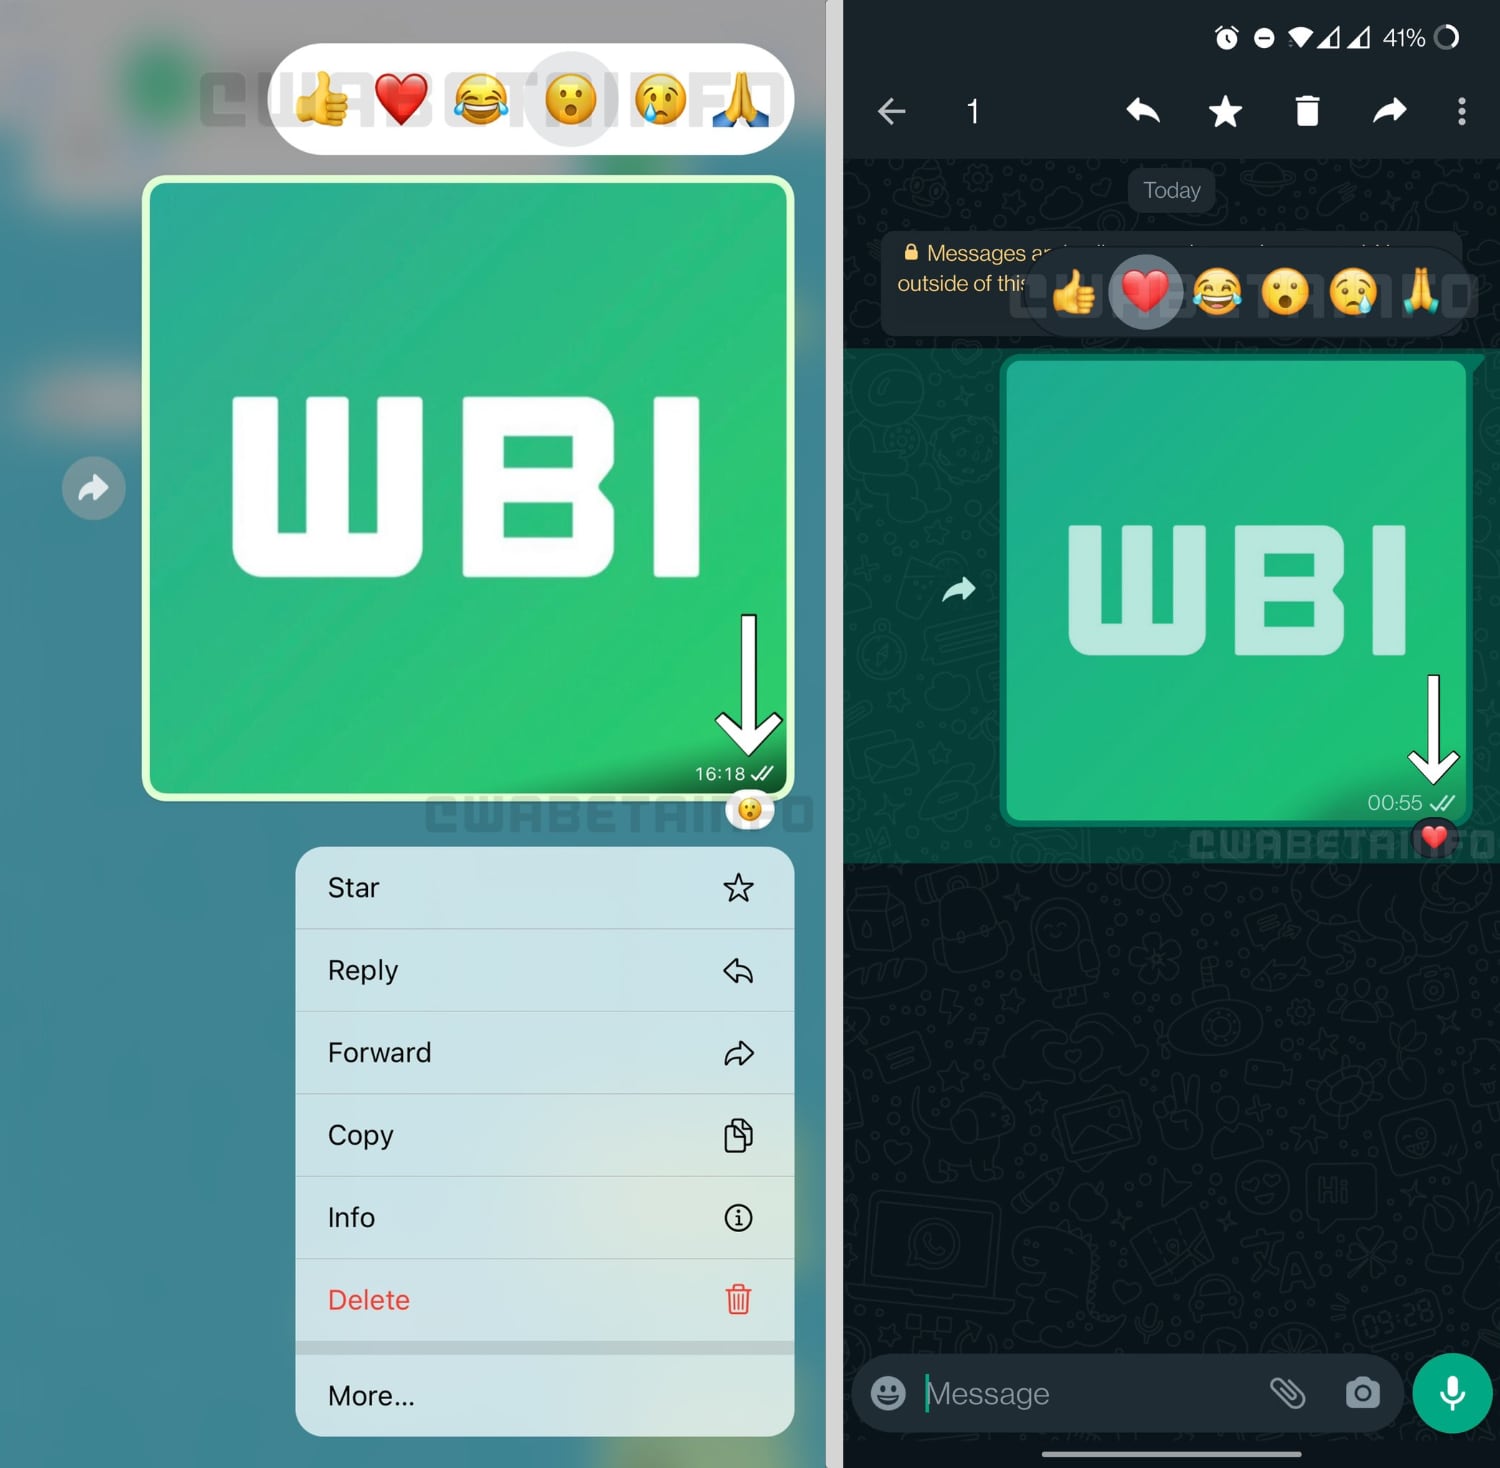View heart reaction badge under dark image

click(1435, 837)
